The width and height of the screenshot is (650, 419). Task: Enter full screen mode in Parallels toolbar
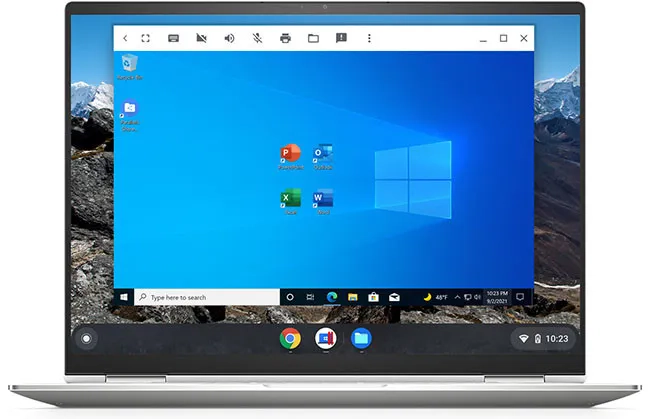click(146, 38)
